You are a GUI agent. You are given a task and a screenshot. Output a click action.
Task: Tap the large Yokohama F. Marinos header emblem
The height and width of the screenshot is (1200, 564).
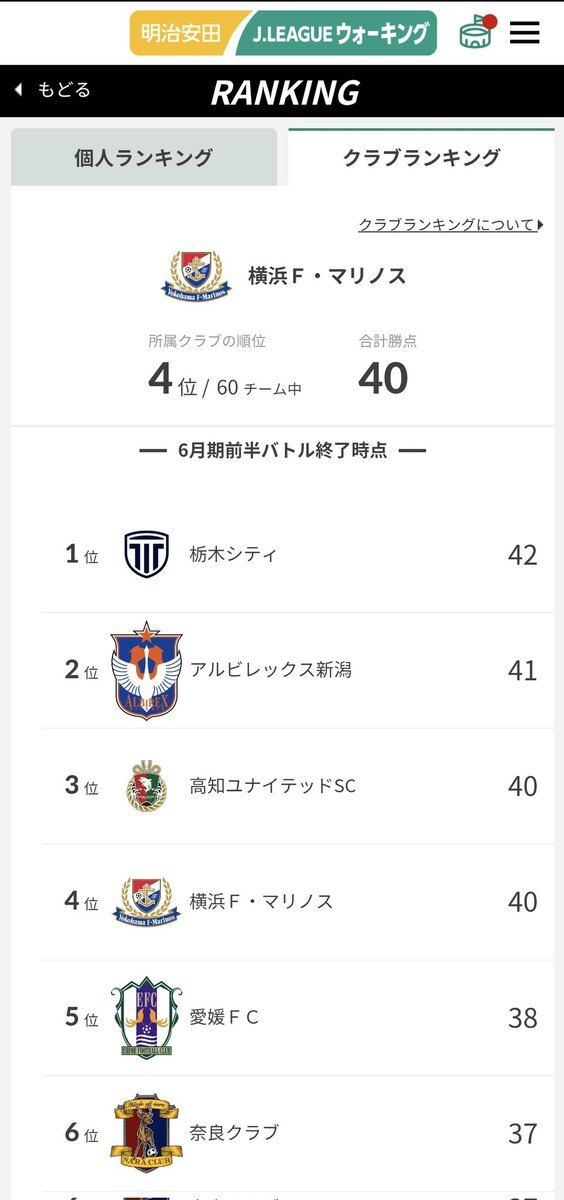196,276
